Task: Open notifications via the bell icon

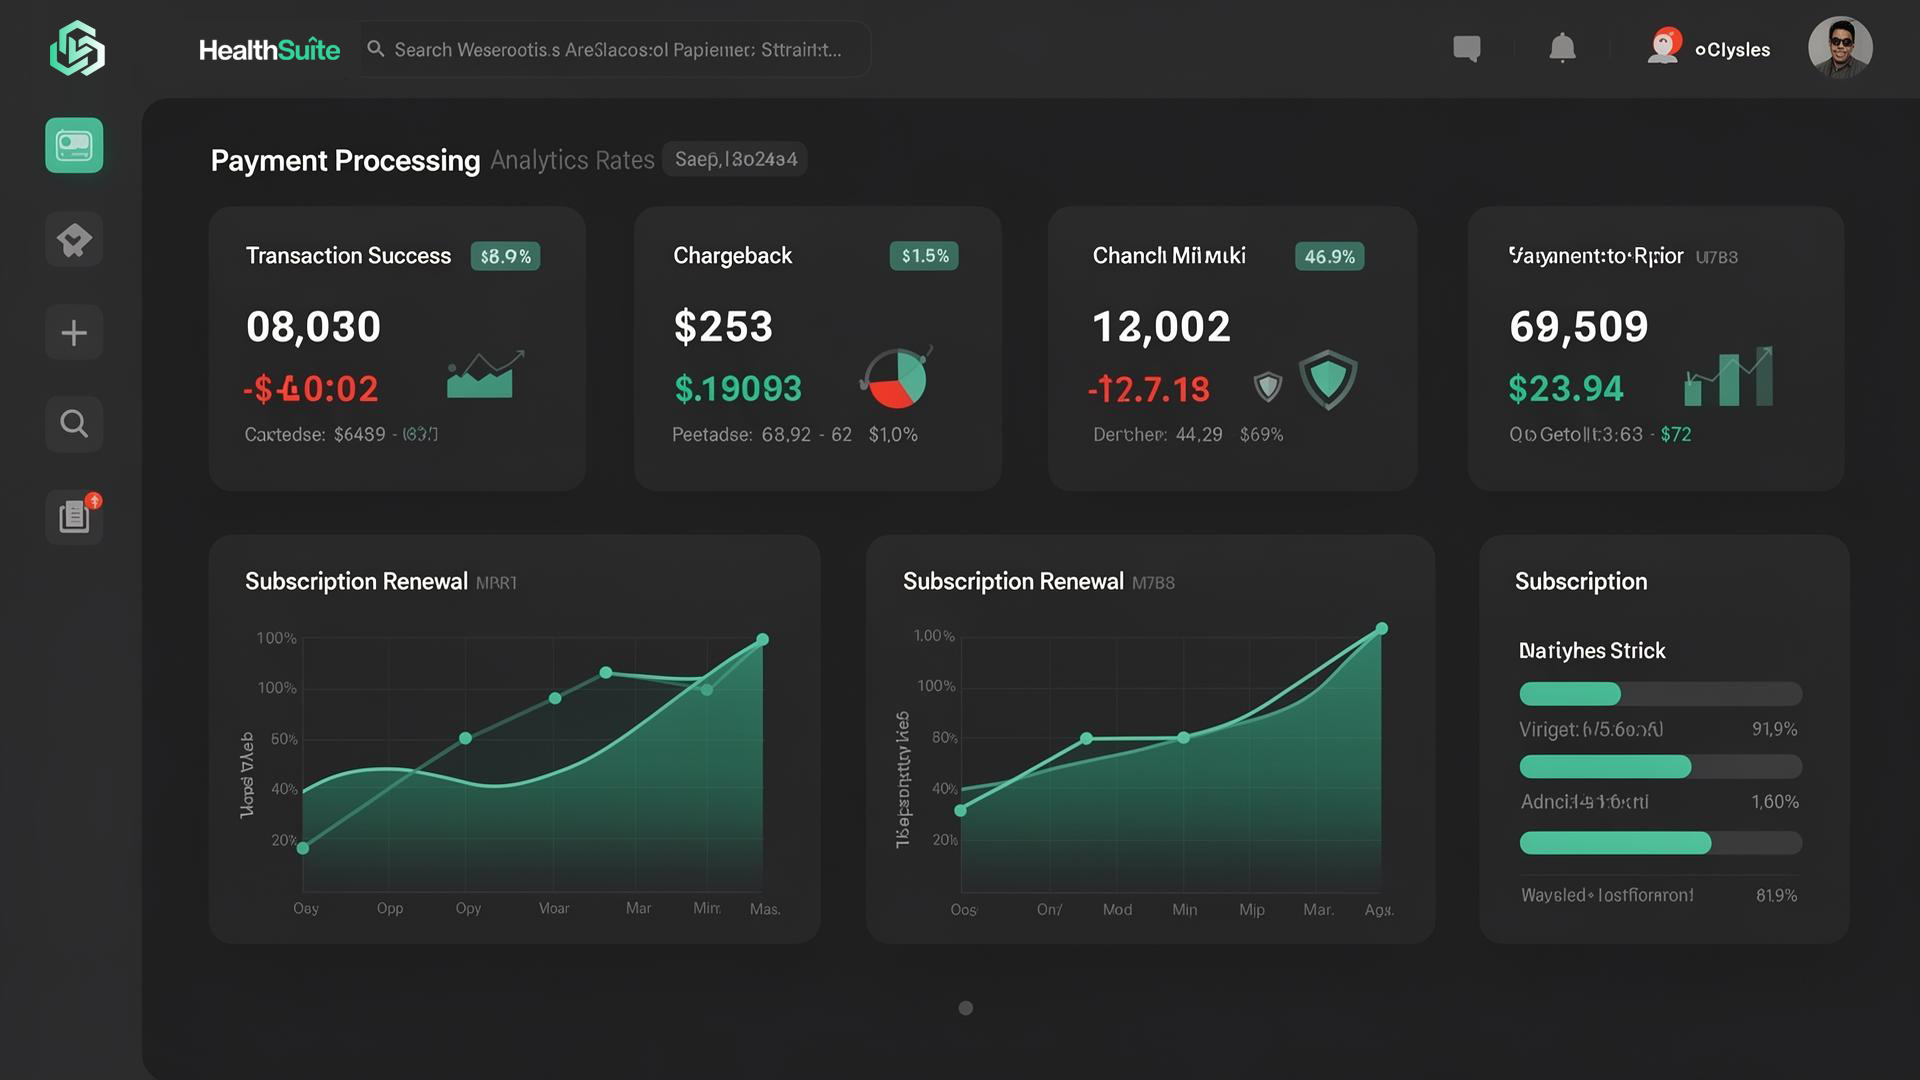Action: point(1562,48)
